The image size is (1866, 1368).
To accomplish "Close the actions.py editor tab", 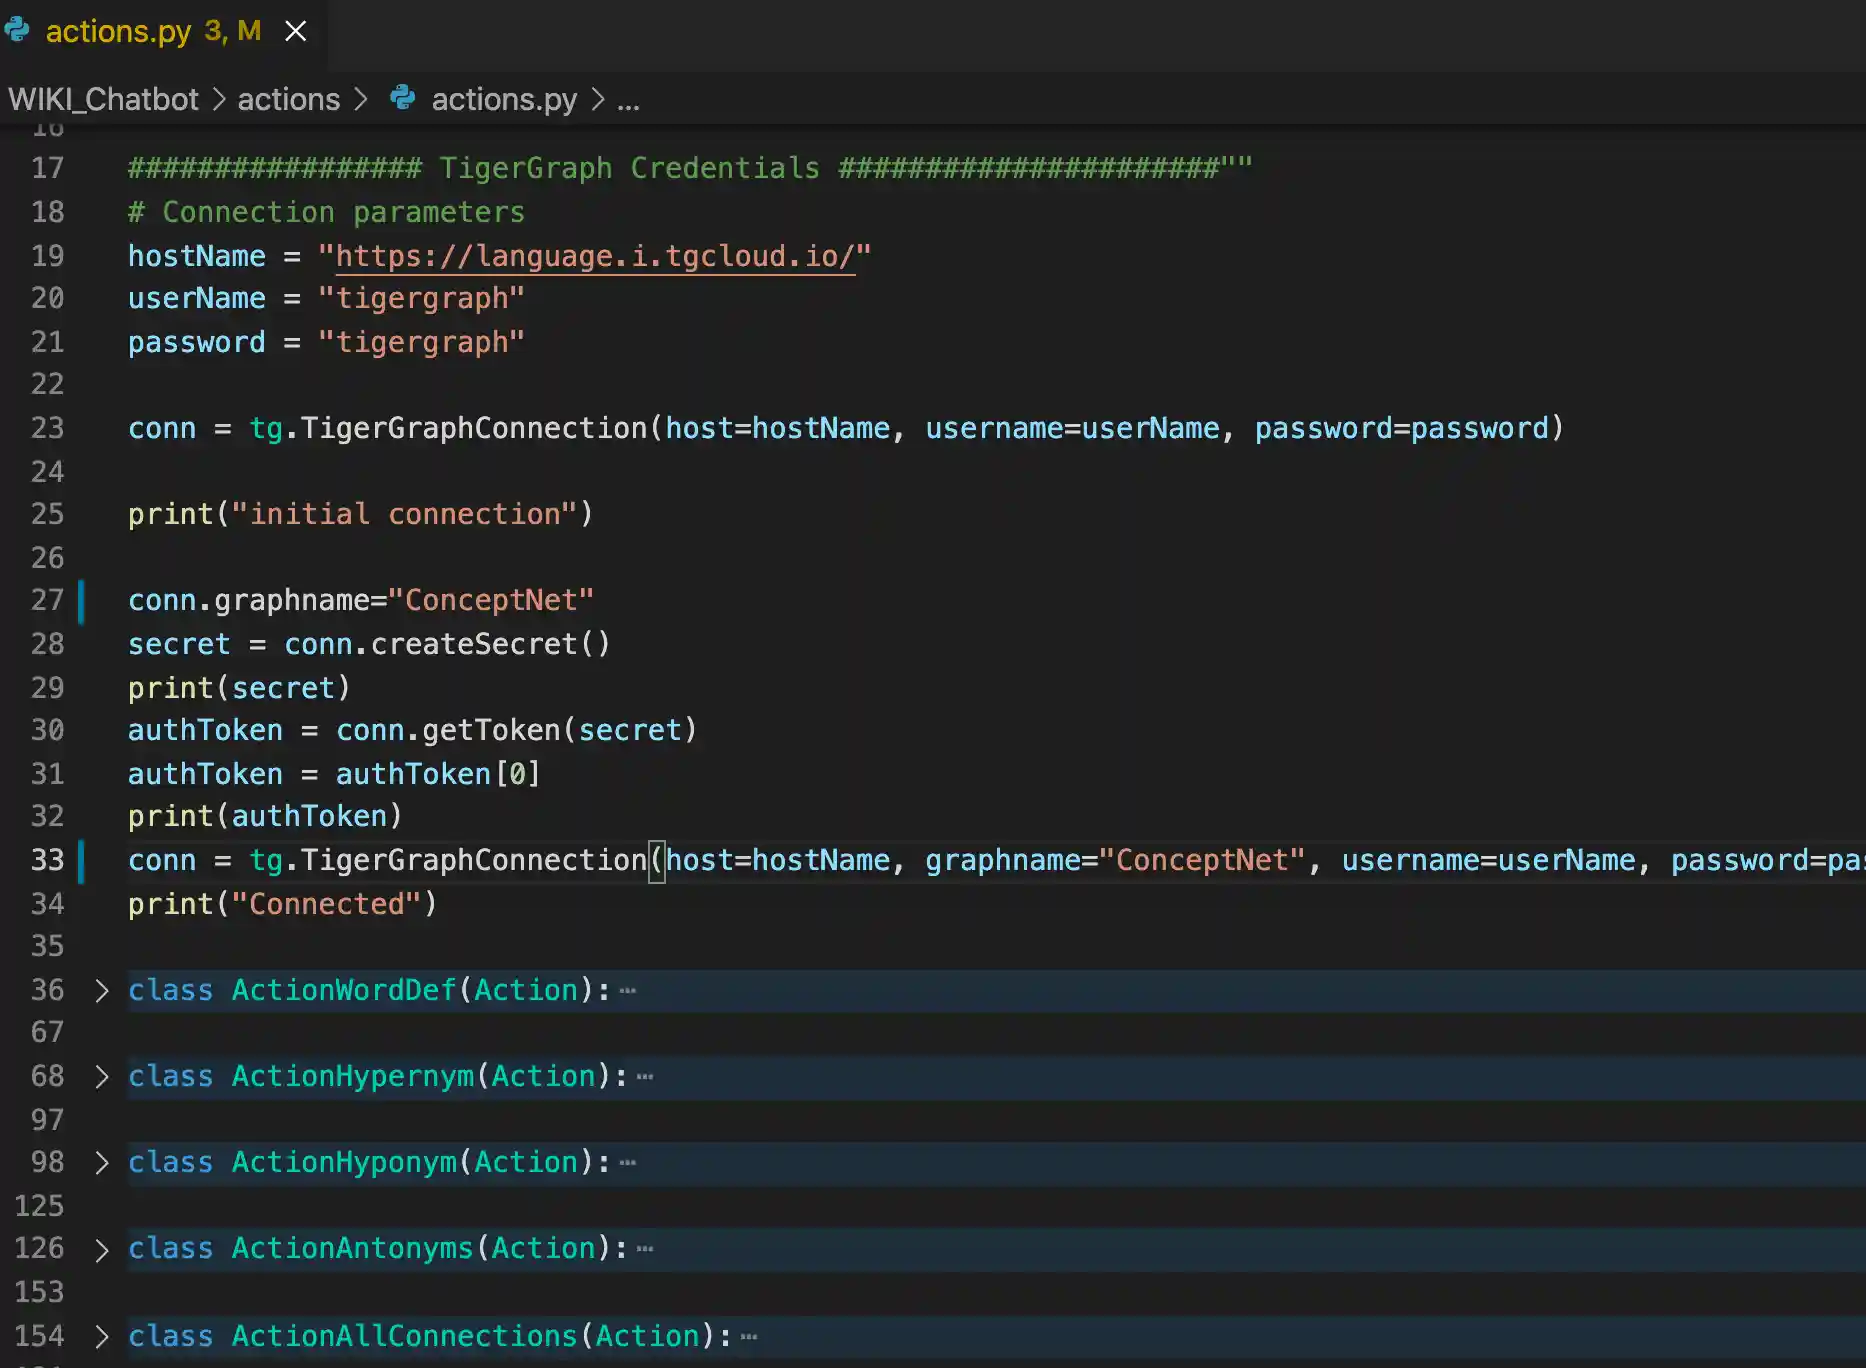I will click(x=295, y=32).
